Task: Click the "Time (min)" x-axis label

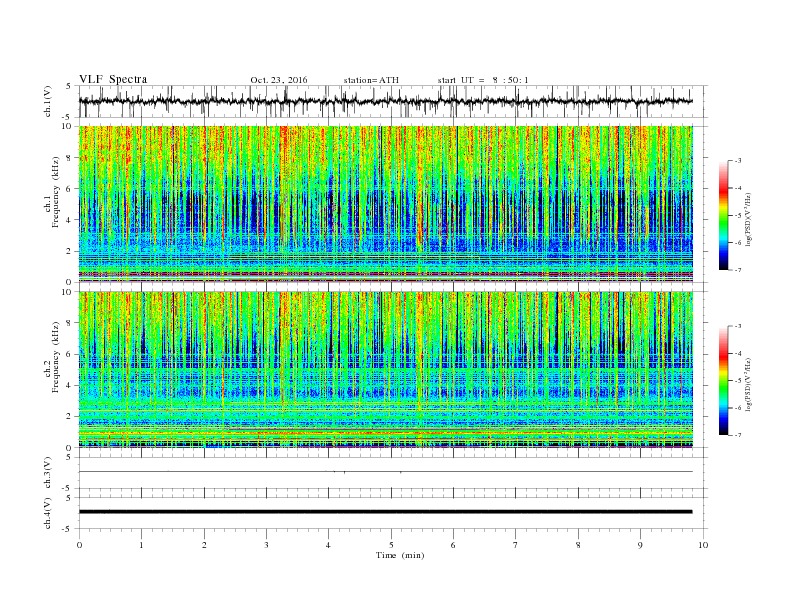Action: 400,555
